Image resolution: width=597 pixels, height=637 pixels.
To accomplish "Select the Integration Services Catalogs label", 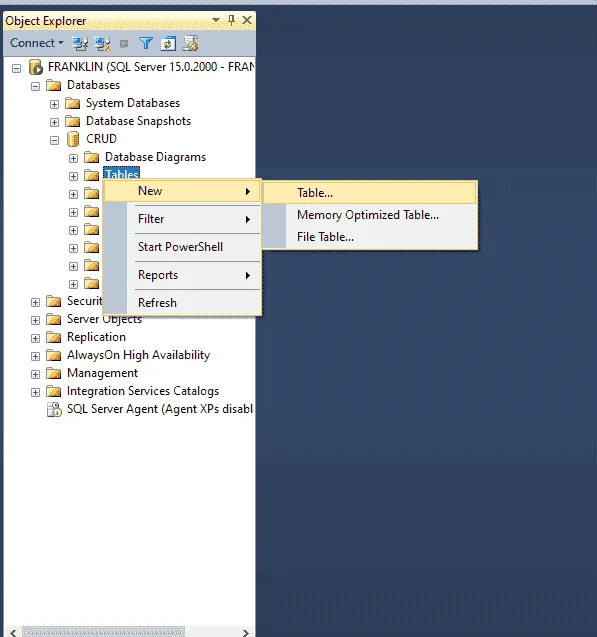I will tap(143, 391).
